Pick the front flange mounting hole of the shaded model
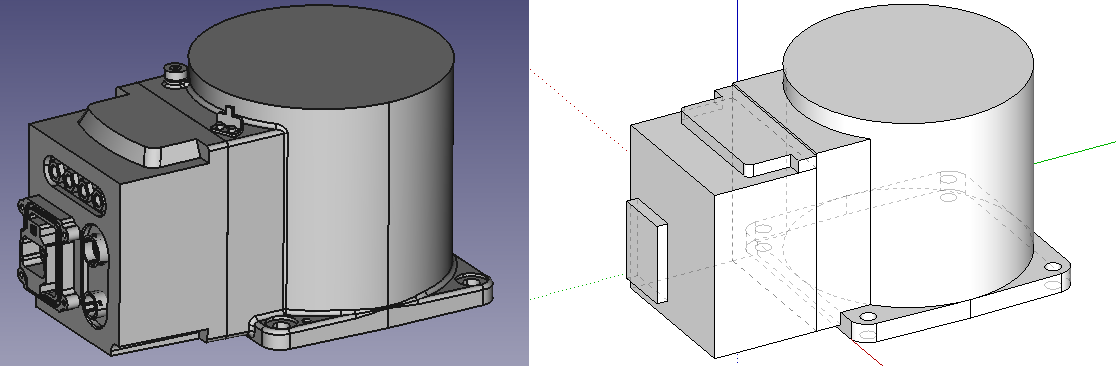 pyautogui.click(x=280, y=325)
